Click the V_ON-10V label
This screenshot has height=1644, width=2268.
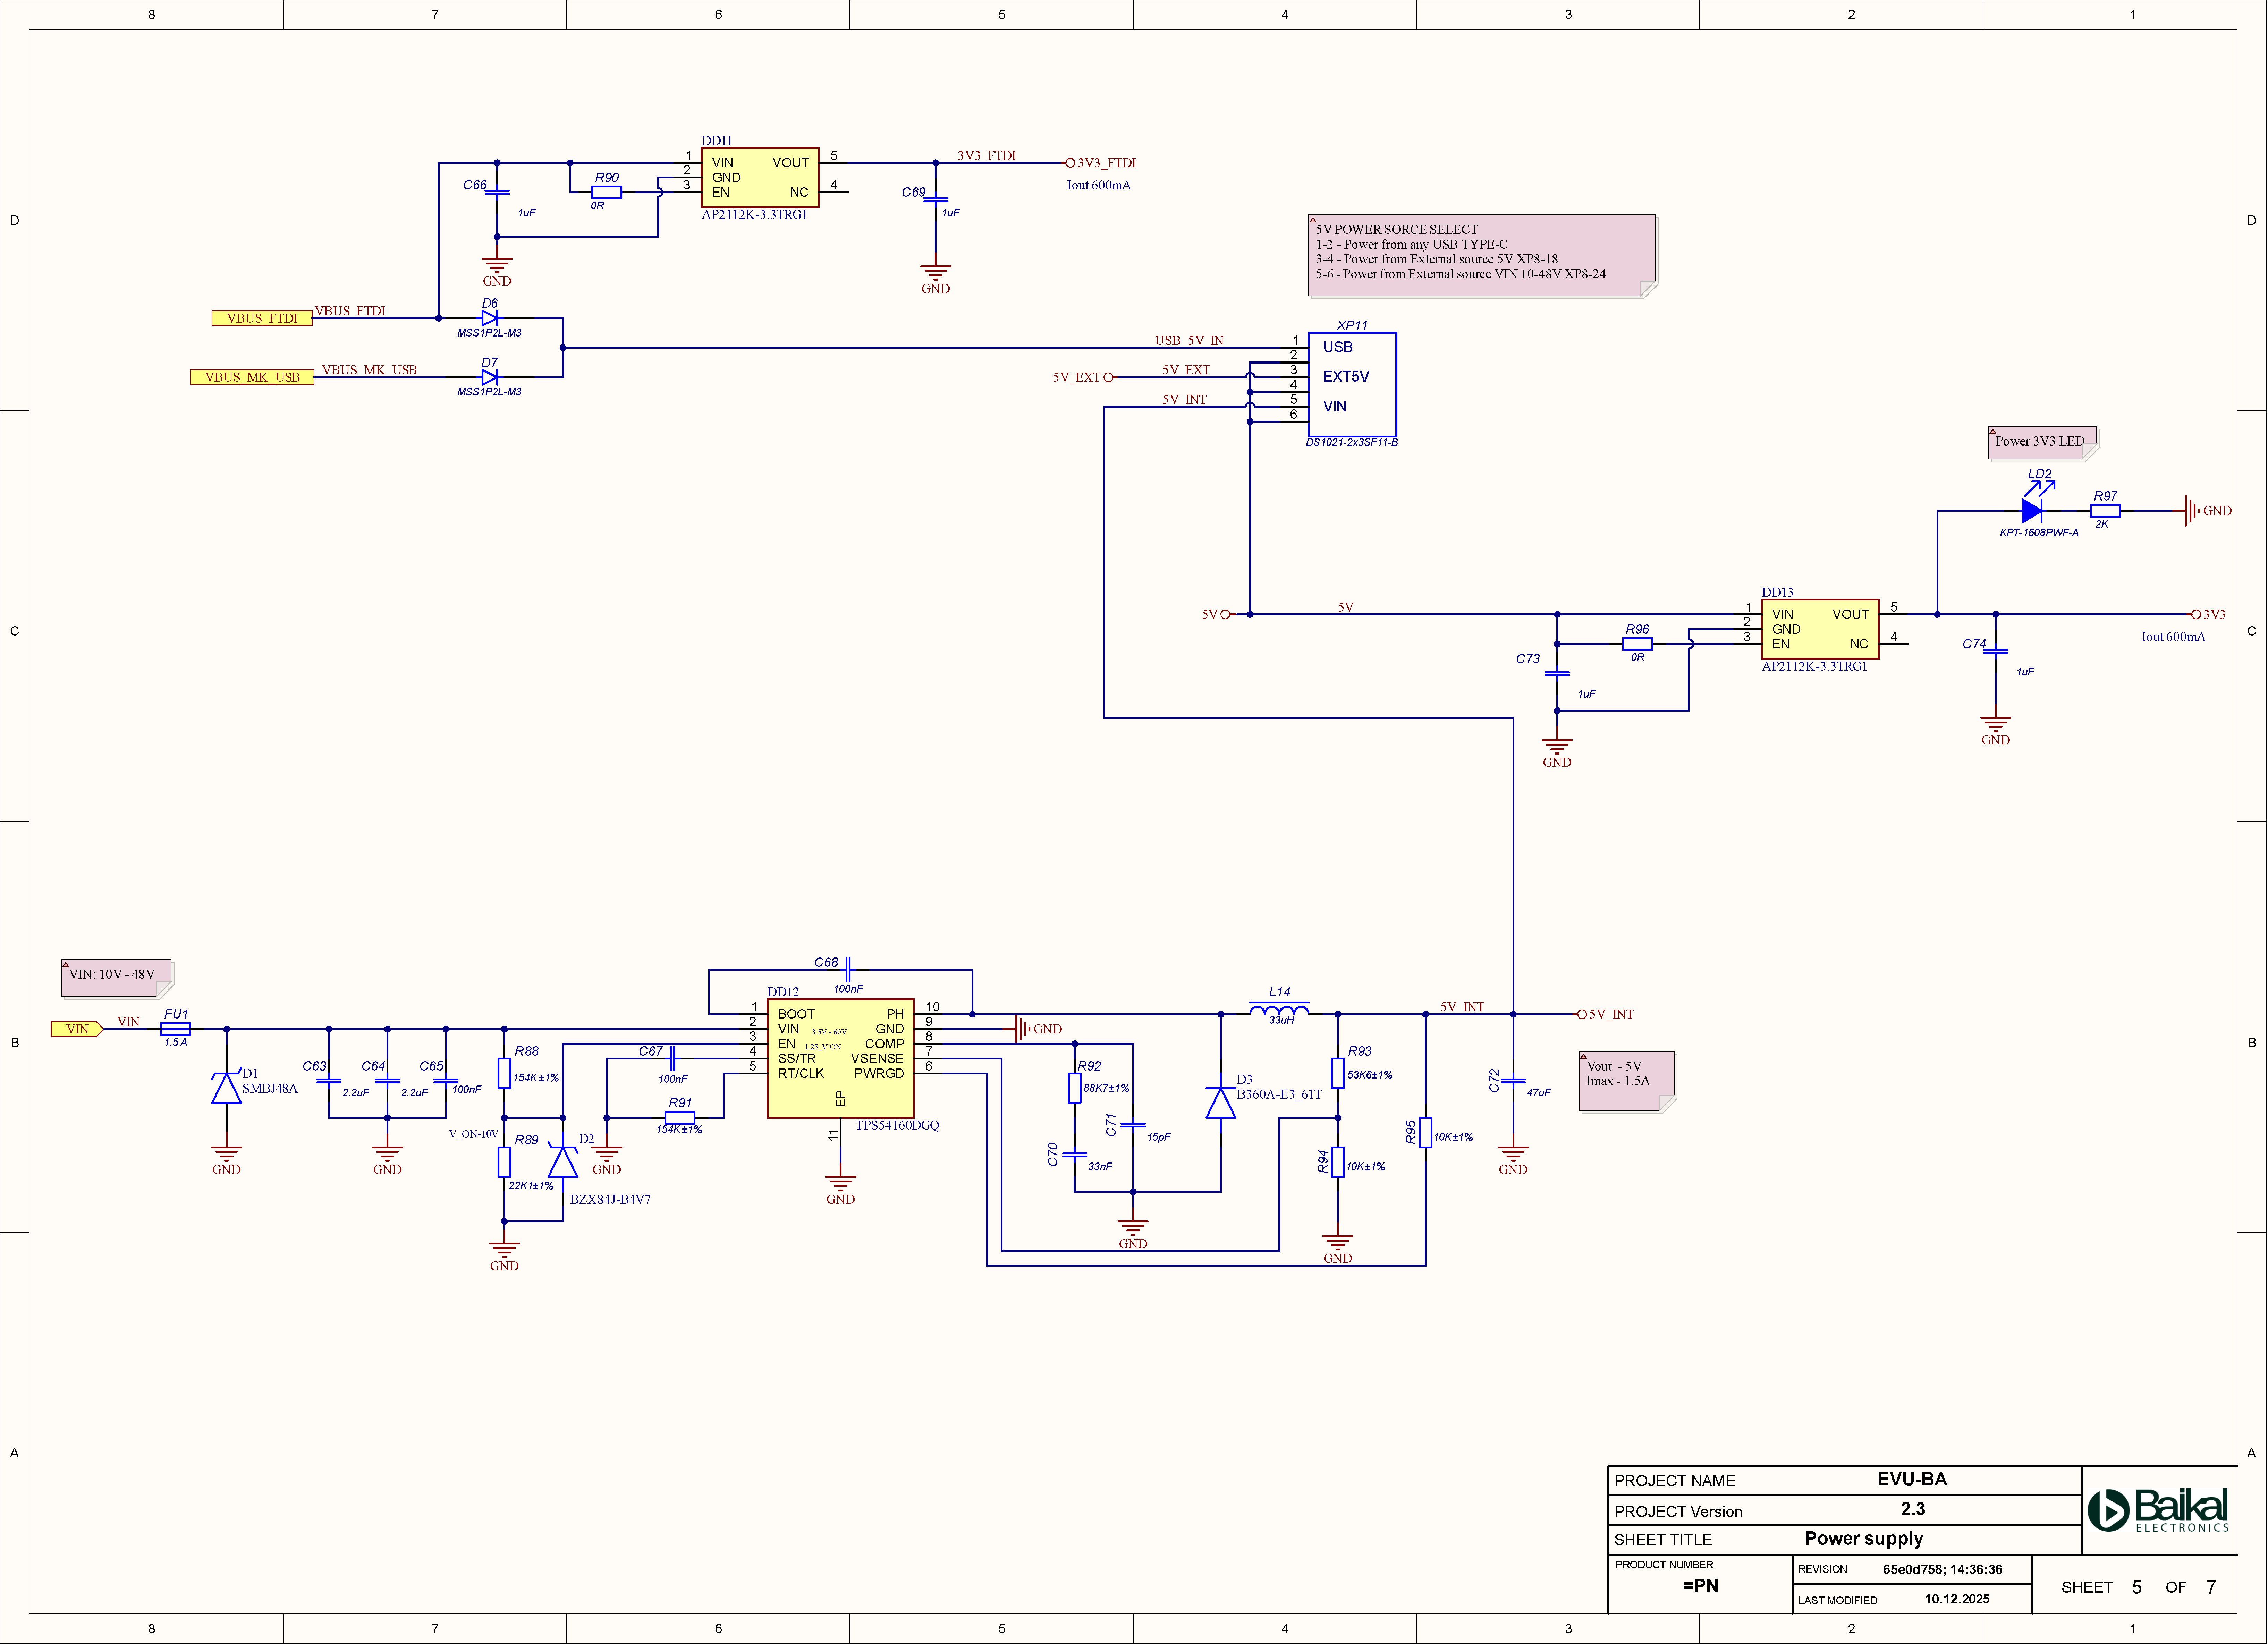(x=473, y=1134)
